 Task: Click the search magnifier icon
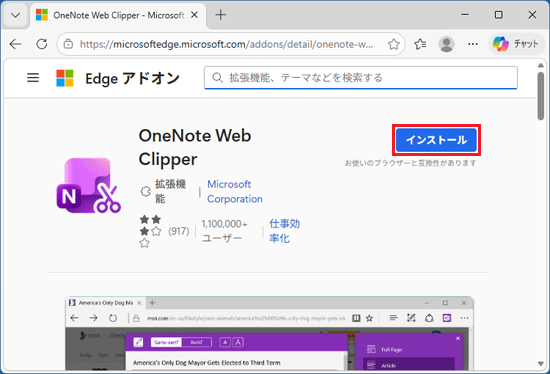pos(217,78)
